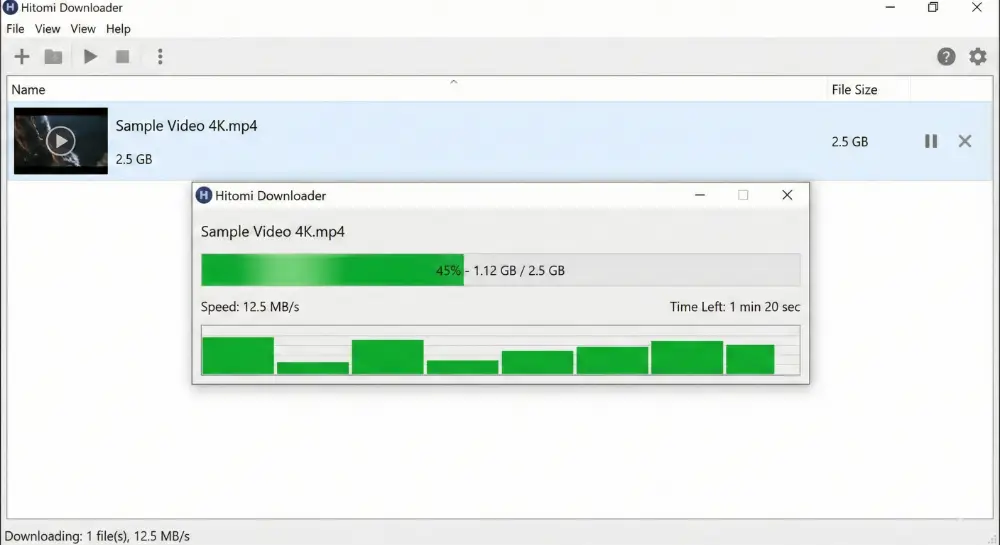Stop downloads with the toolbar stop icon

coord(122,57)
